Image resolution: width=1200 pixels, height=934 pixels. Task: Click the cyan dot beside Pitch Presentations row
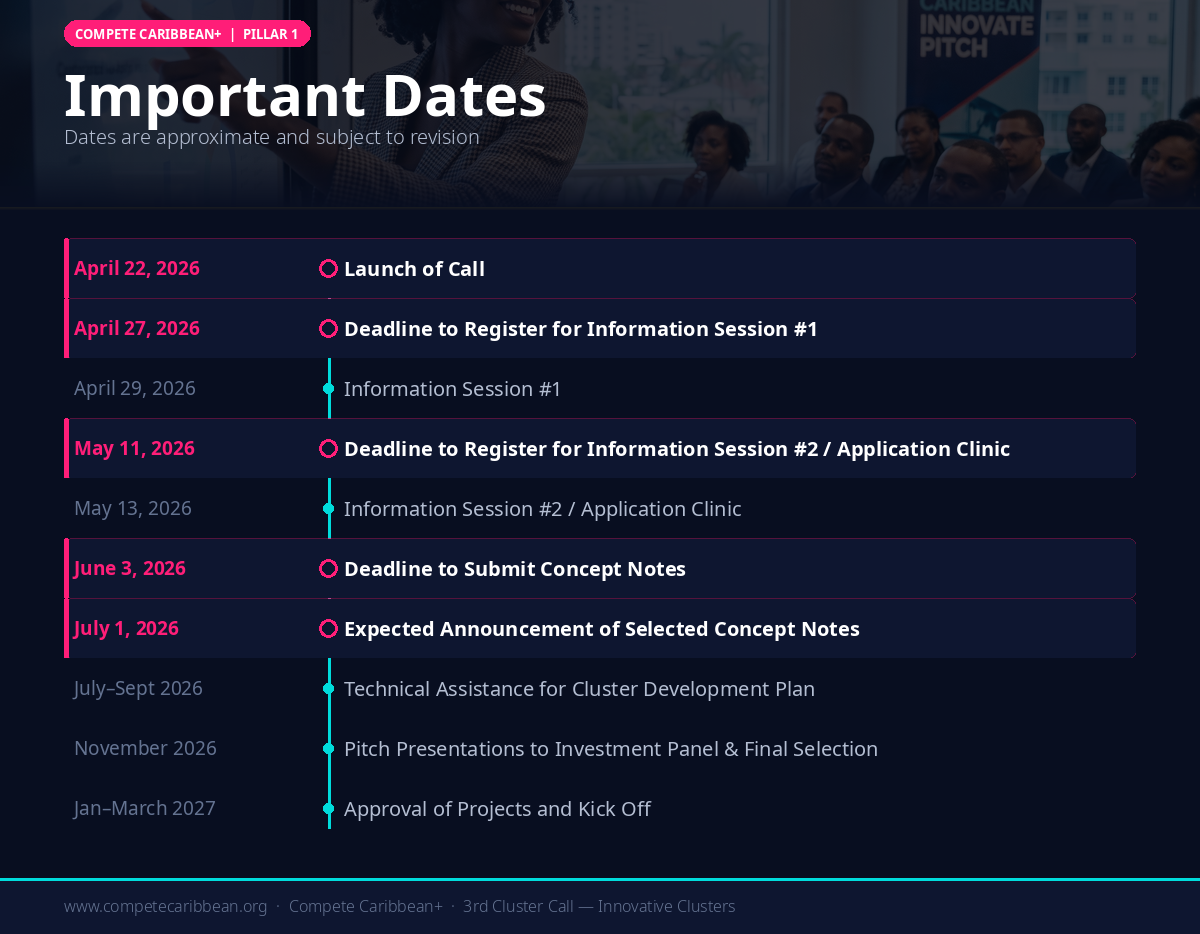click(328, 748)
